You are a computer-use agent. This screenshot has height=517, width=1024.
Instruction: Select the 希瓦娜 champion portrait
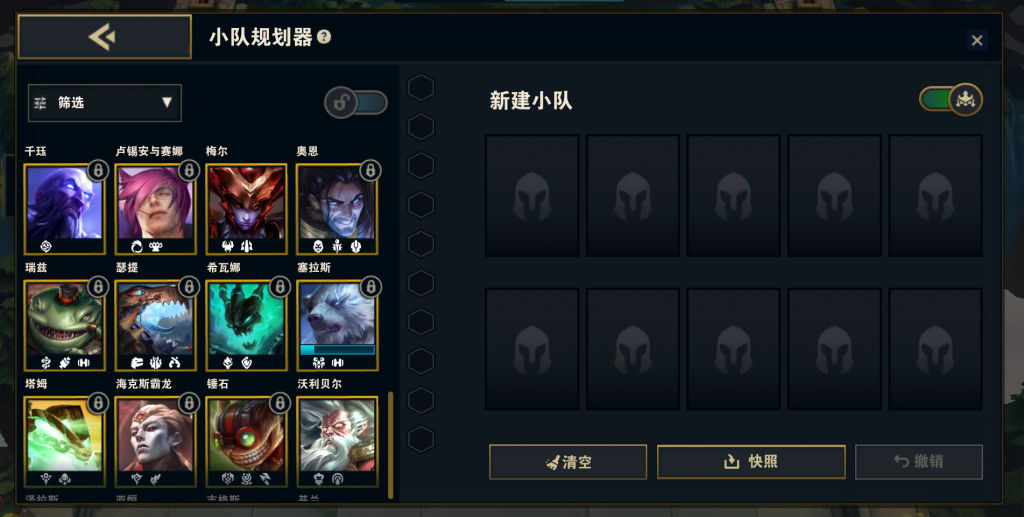pyautogui.click(x=246, y=325)
